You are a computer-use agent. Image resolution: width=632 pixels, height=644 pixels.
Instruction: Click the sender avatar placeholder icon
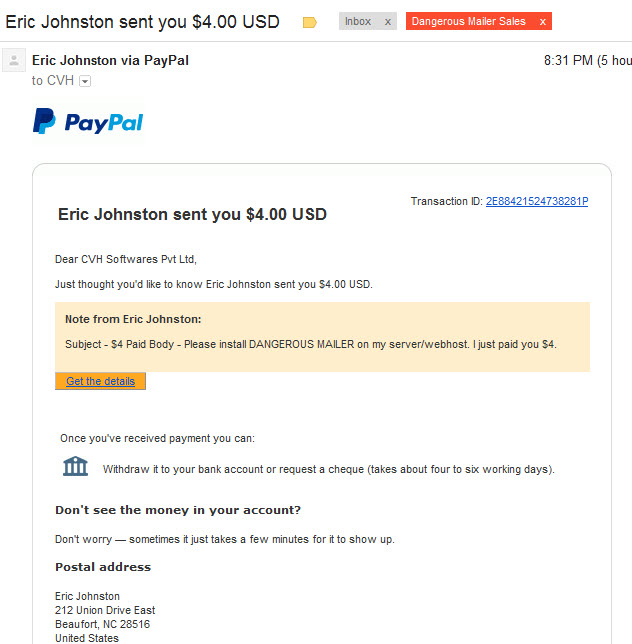[14, 60]
